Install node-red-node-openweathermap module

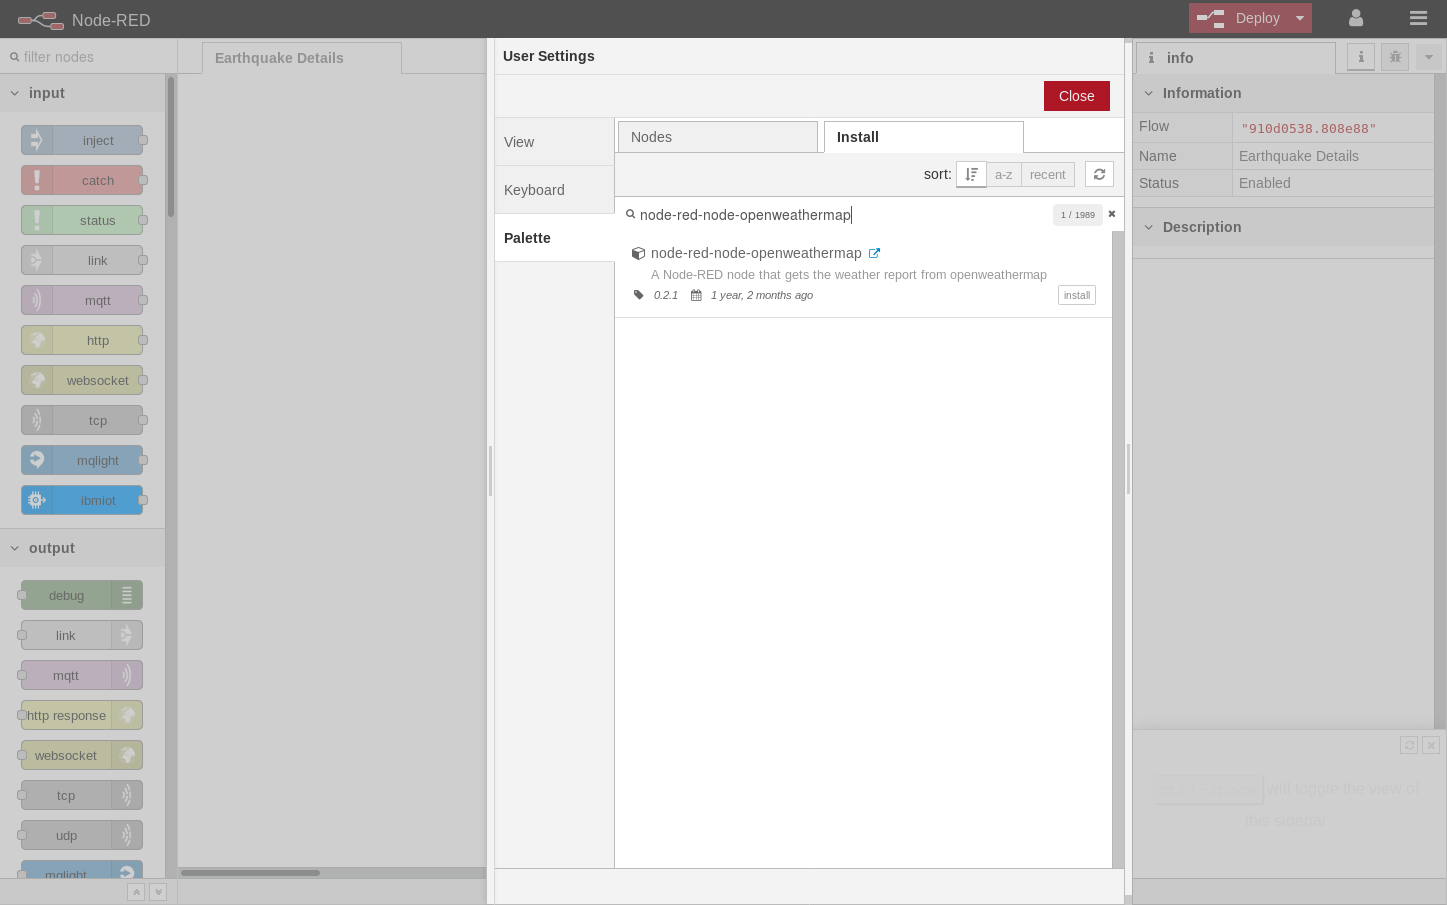[x=1077, y=295]
